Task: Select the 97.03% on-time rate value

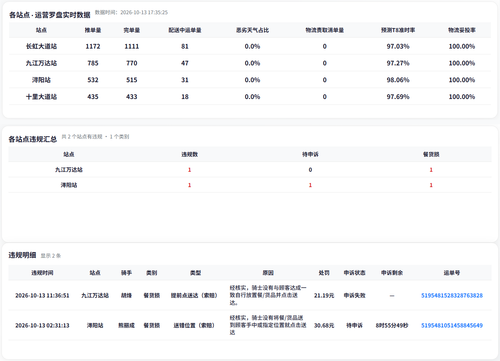Action: click(398, 46)
